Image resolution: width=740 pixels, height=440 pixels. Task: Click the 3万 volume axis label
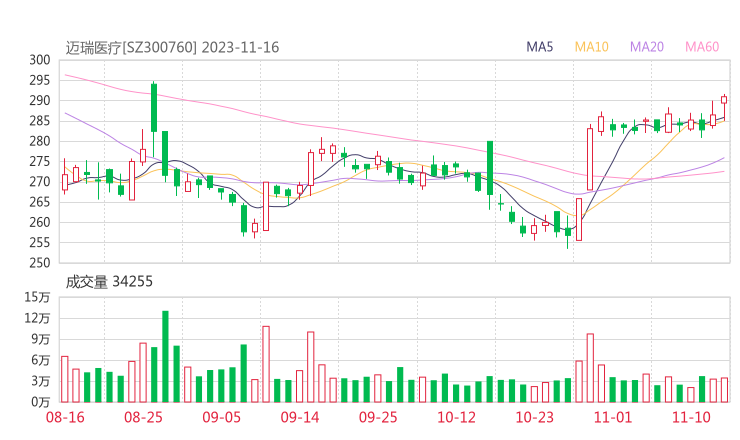(40, 381)
